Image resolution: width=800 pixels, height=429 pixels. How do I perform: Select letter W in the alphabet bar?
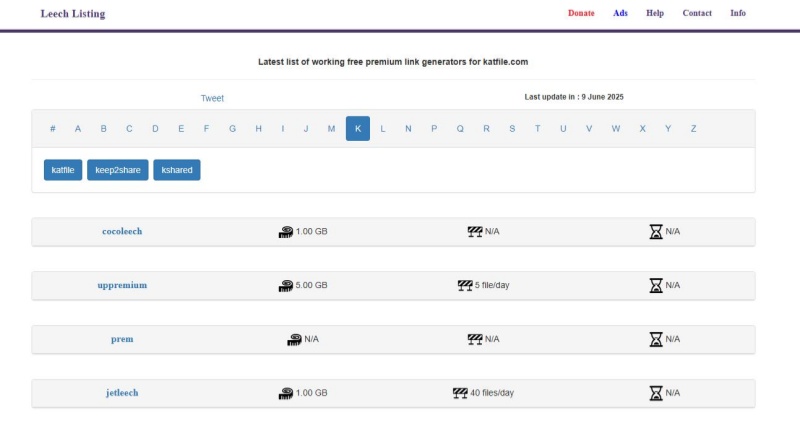click(x=616, y=129)
